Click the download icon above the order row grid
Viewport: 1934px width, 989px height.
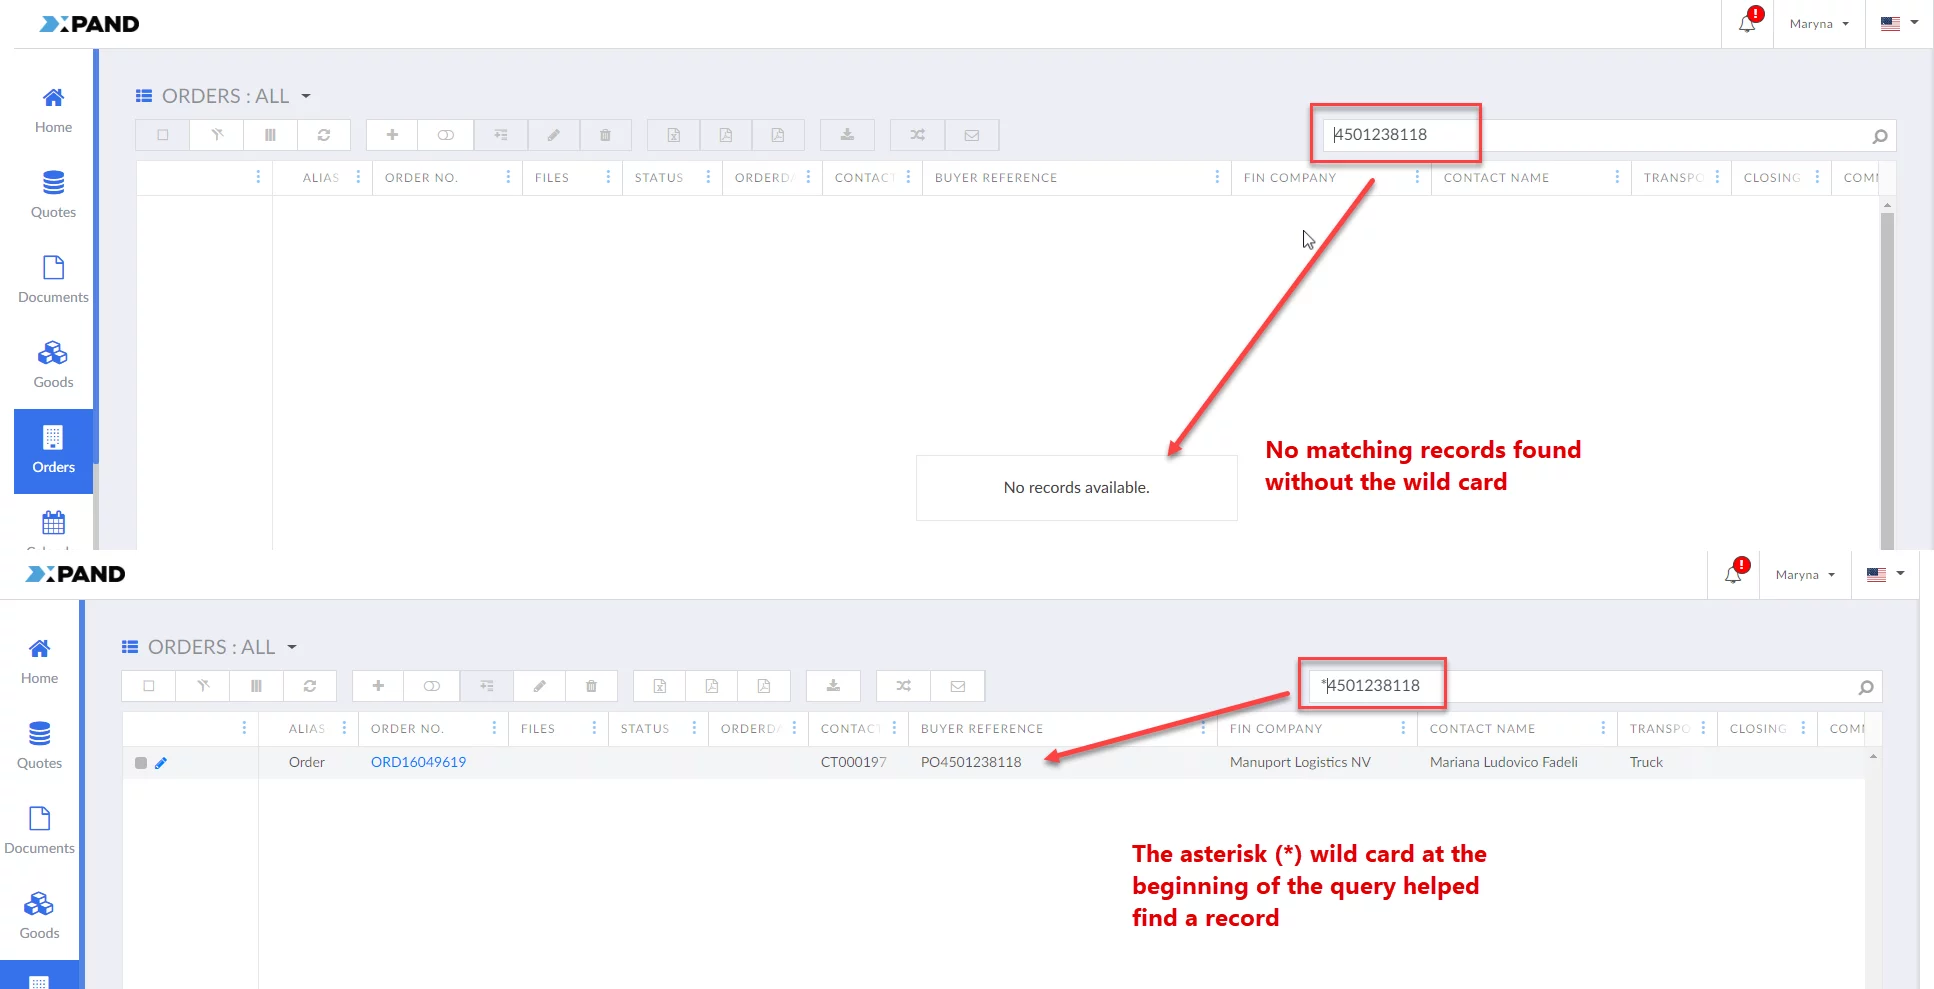[833, 686]
